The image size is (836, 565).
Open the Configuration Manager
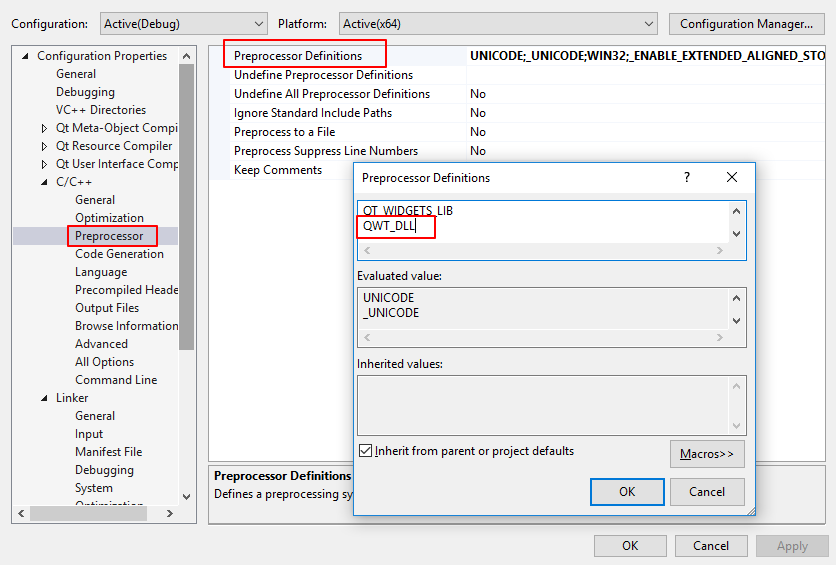745,23
